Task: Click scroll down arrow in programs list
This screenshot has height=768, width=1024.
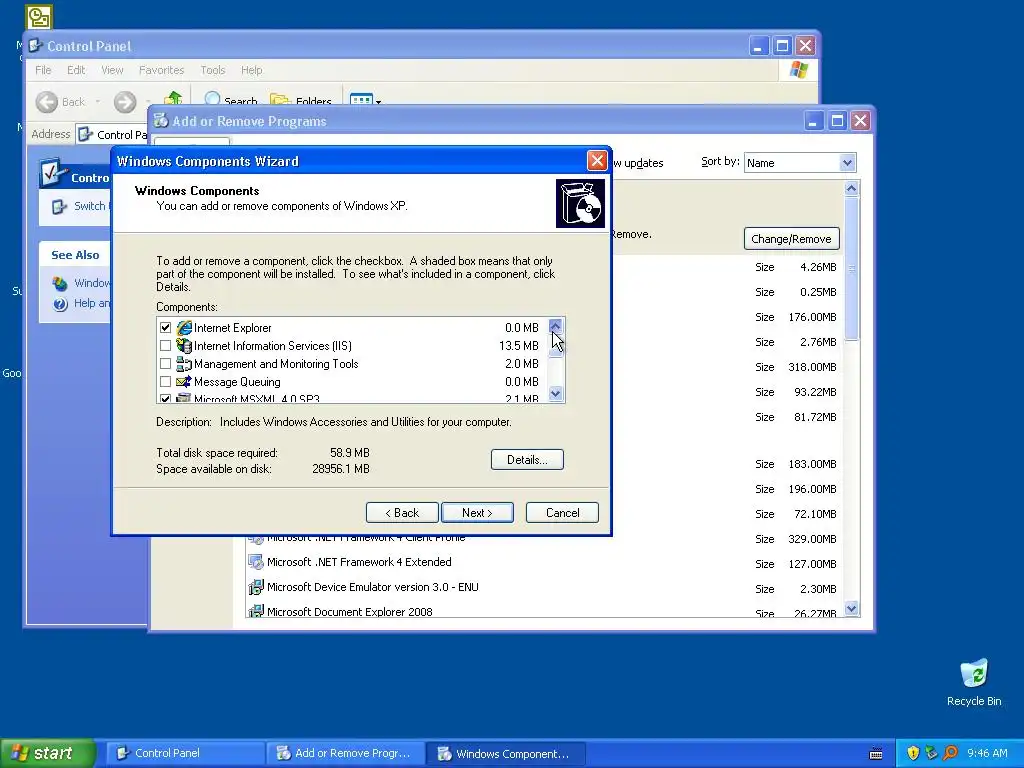Action: (x=851, y=609)
